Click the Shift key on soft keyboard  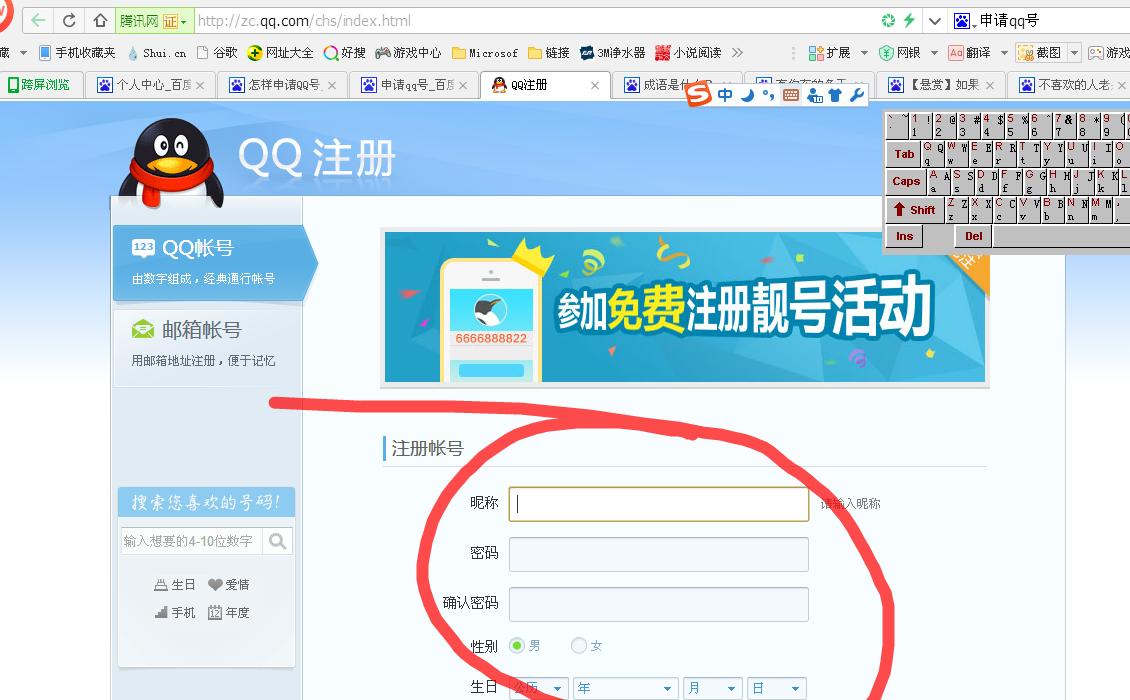pos(915,210)
